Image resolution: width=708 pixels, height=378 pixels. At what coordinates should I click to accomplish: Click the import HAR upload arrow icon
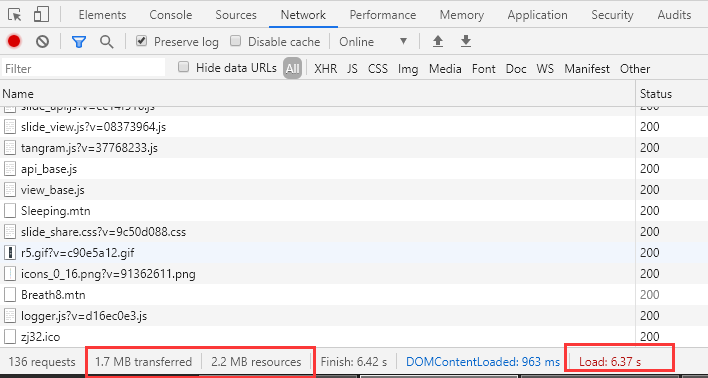[438, 42]
